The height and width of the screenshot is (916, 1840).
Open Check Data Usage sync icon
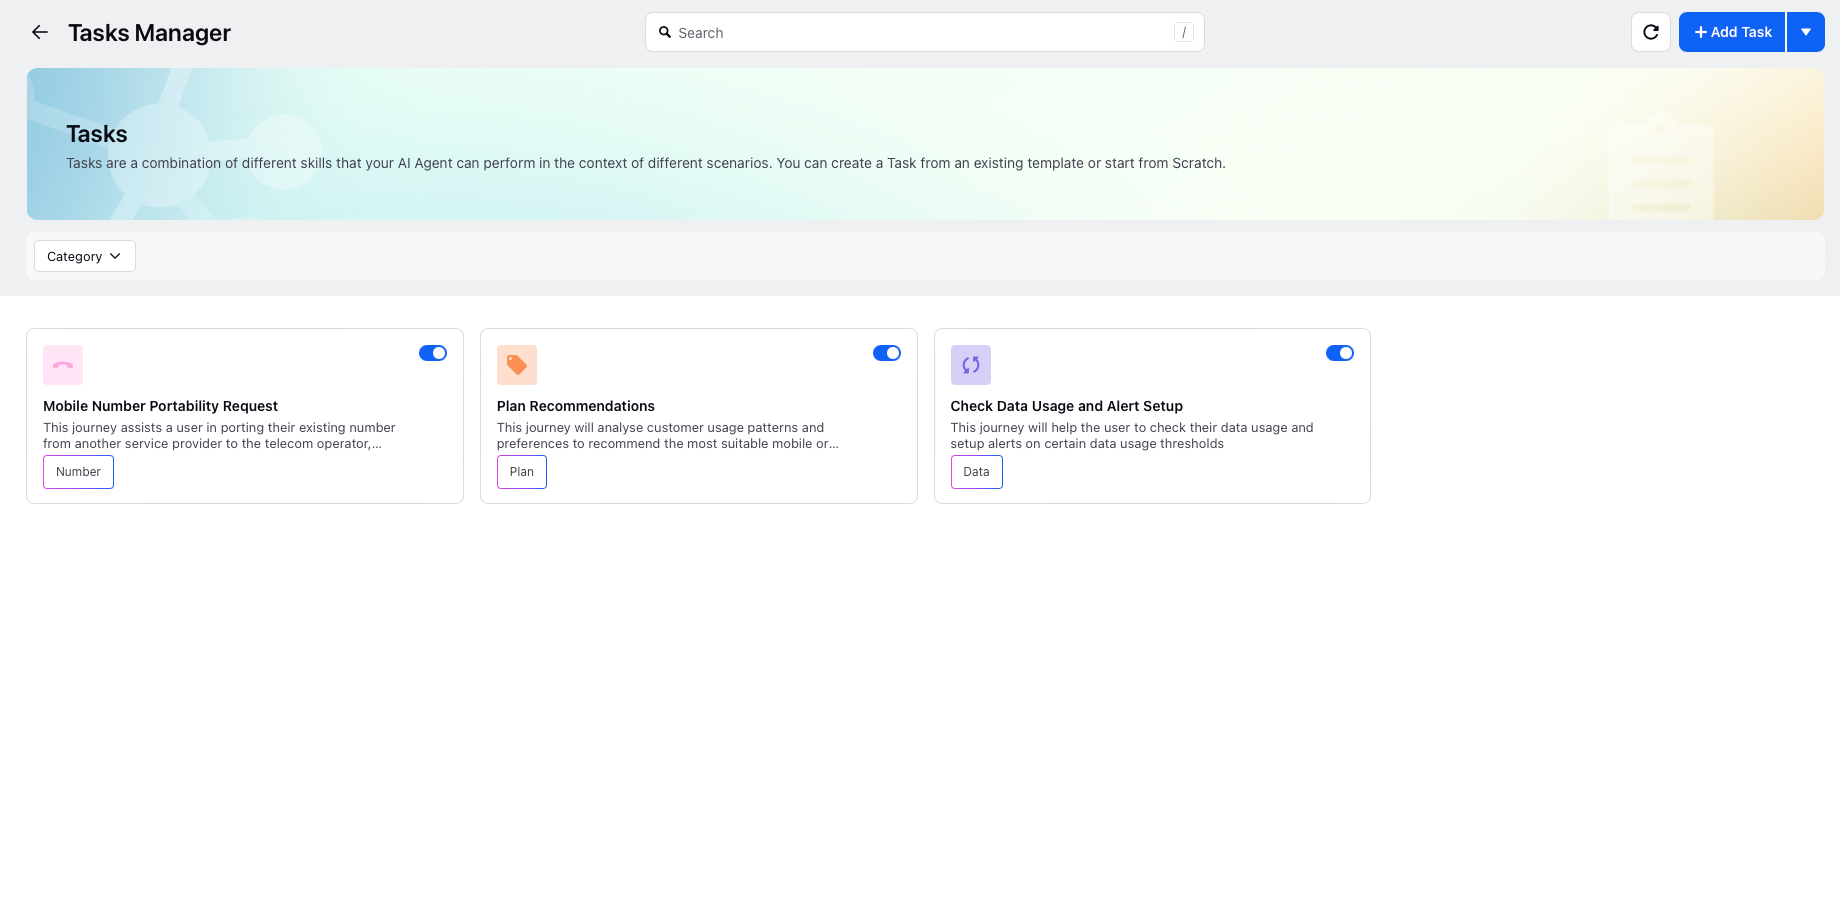click(x=971, y=365)
